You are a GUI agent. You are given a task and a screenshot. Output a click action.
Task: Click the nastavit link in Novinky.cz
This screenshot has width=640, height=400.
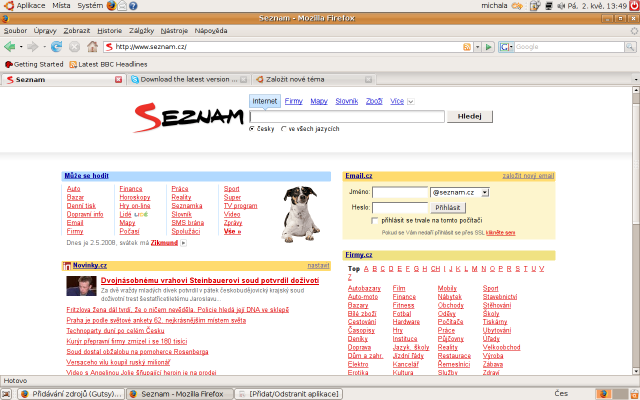(x=318, y=266)
